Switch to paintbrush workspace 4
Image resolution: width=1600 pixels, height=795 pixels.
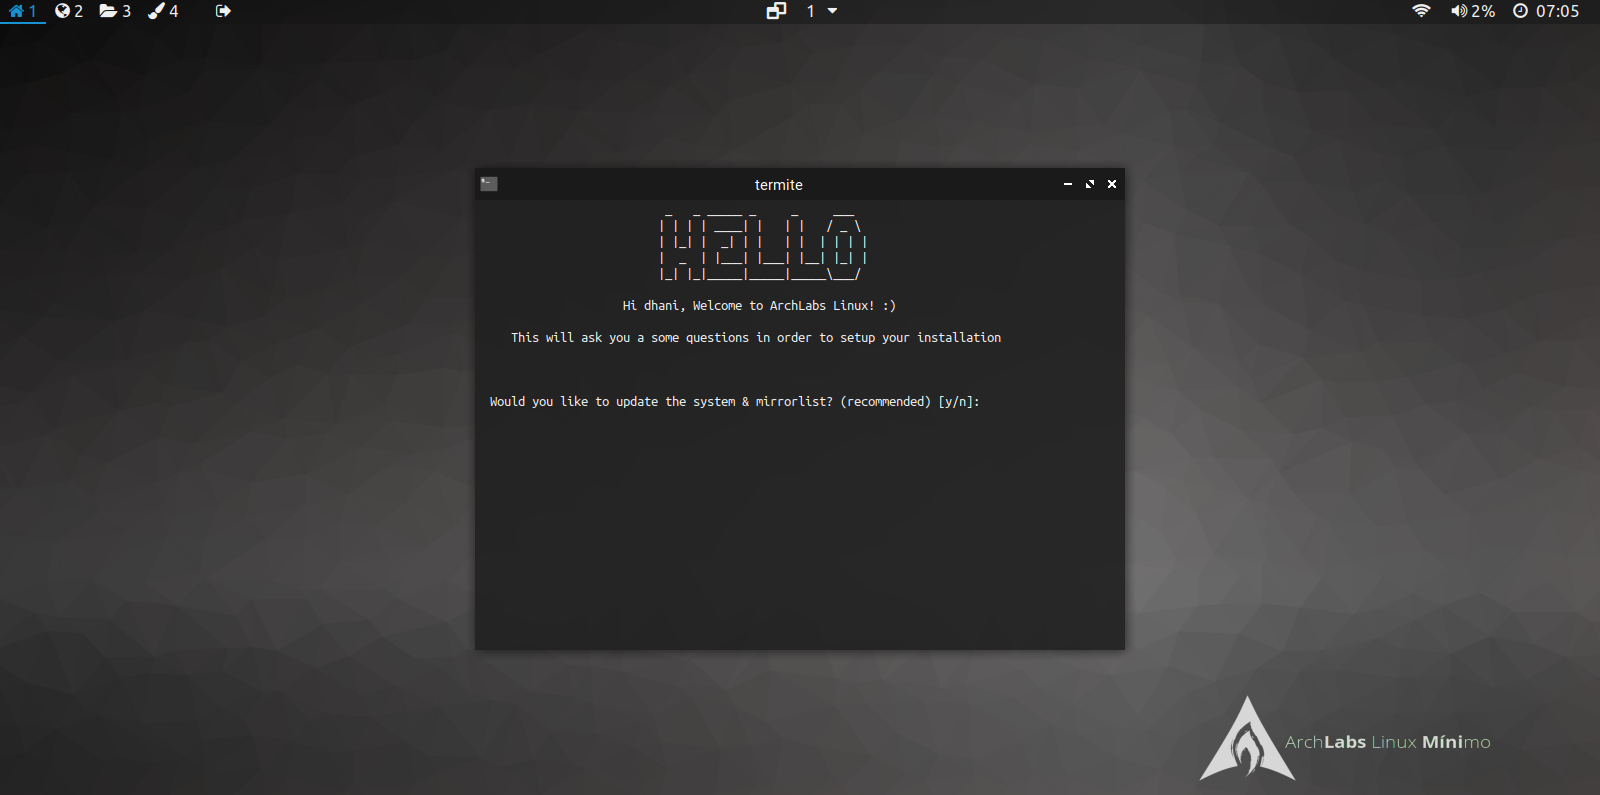(163, 11)
